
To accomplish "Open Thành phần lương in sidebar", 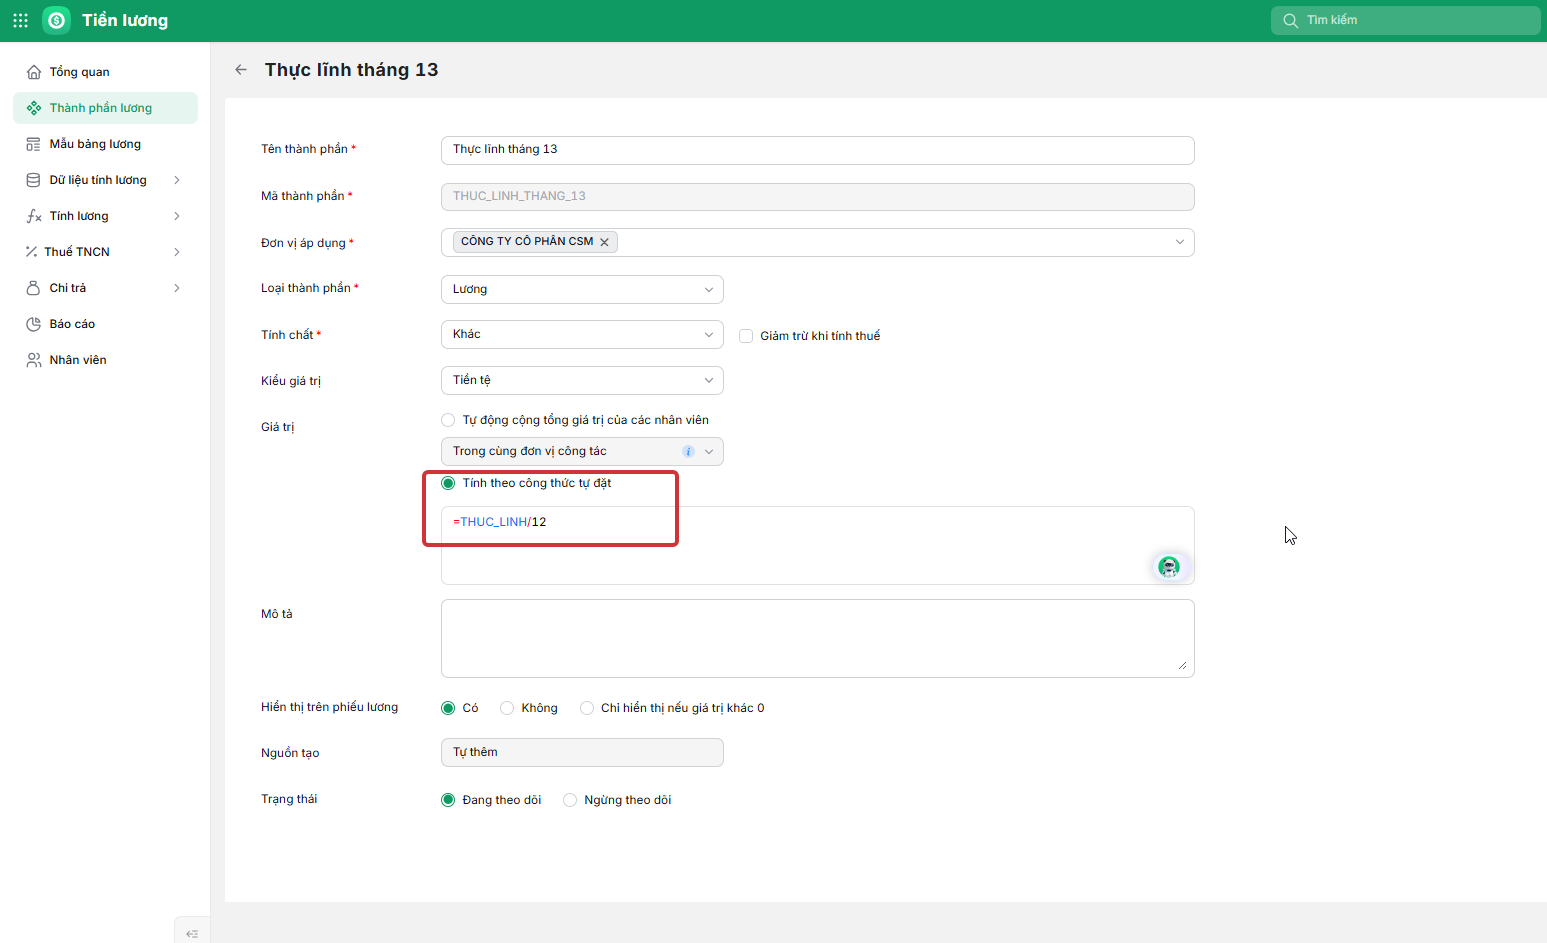I will tap(105, 108).
